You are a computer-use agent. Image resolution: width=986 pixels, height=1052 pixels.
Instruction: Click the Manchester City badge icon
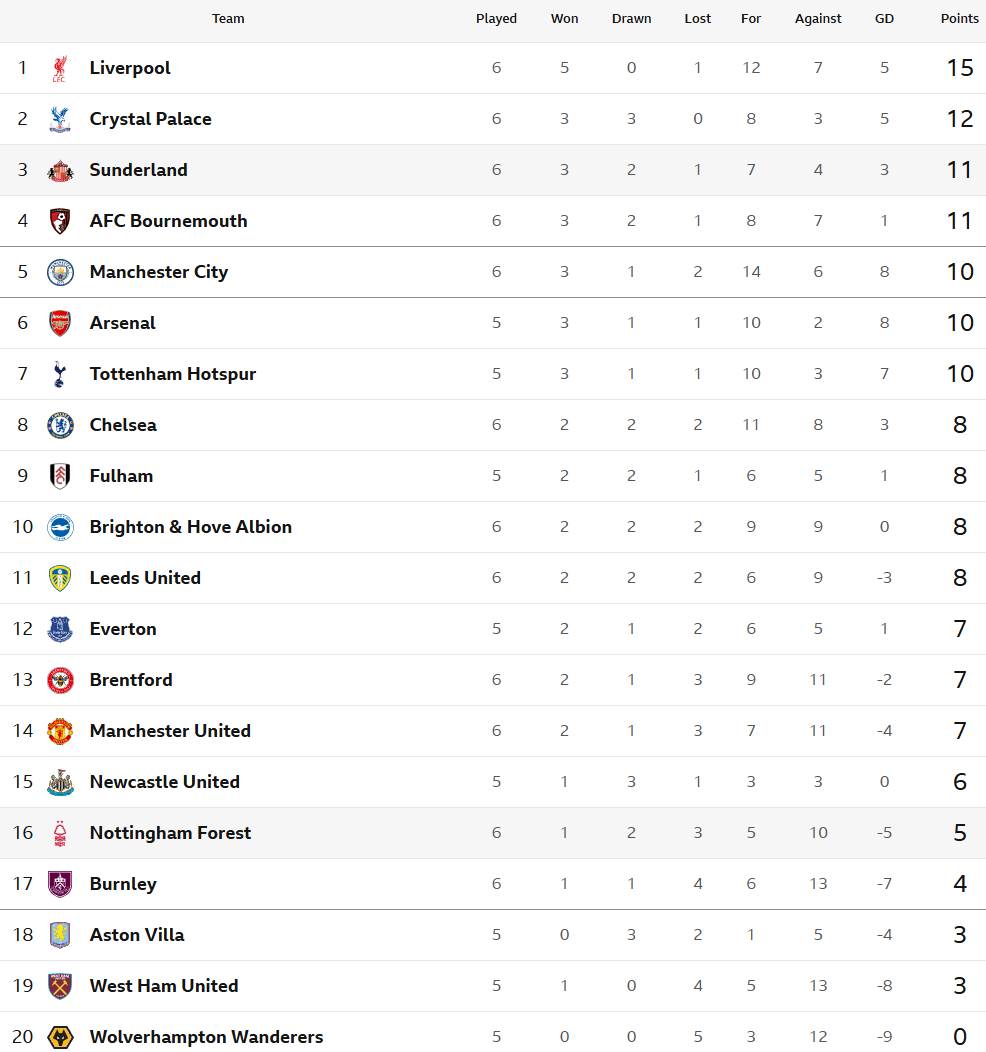point(60,272)
